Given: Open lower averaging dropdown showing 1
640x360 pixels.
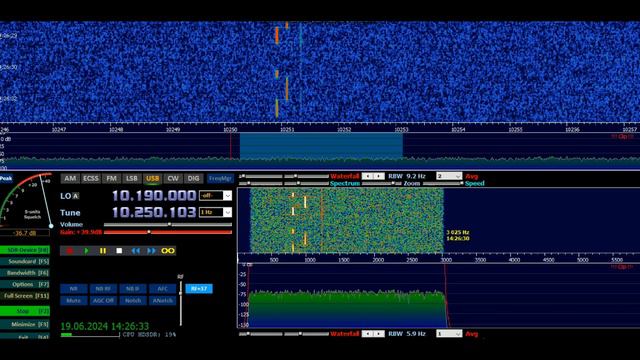Looking at the screenshot, I should click(x=449, y=334).
